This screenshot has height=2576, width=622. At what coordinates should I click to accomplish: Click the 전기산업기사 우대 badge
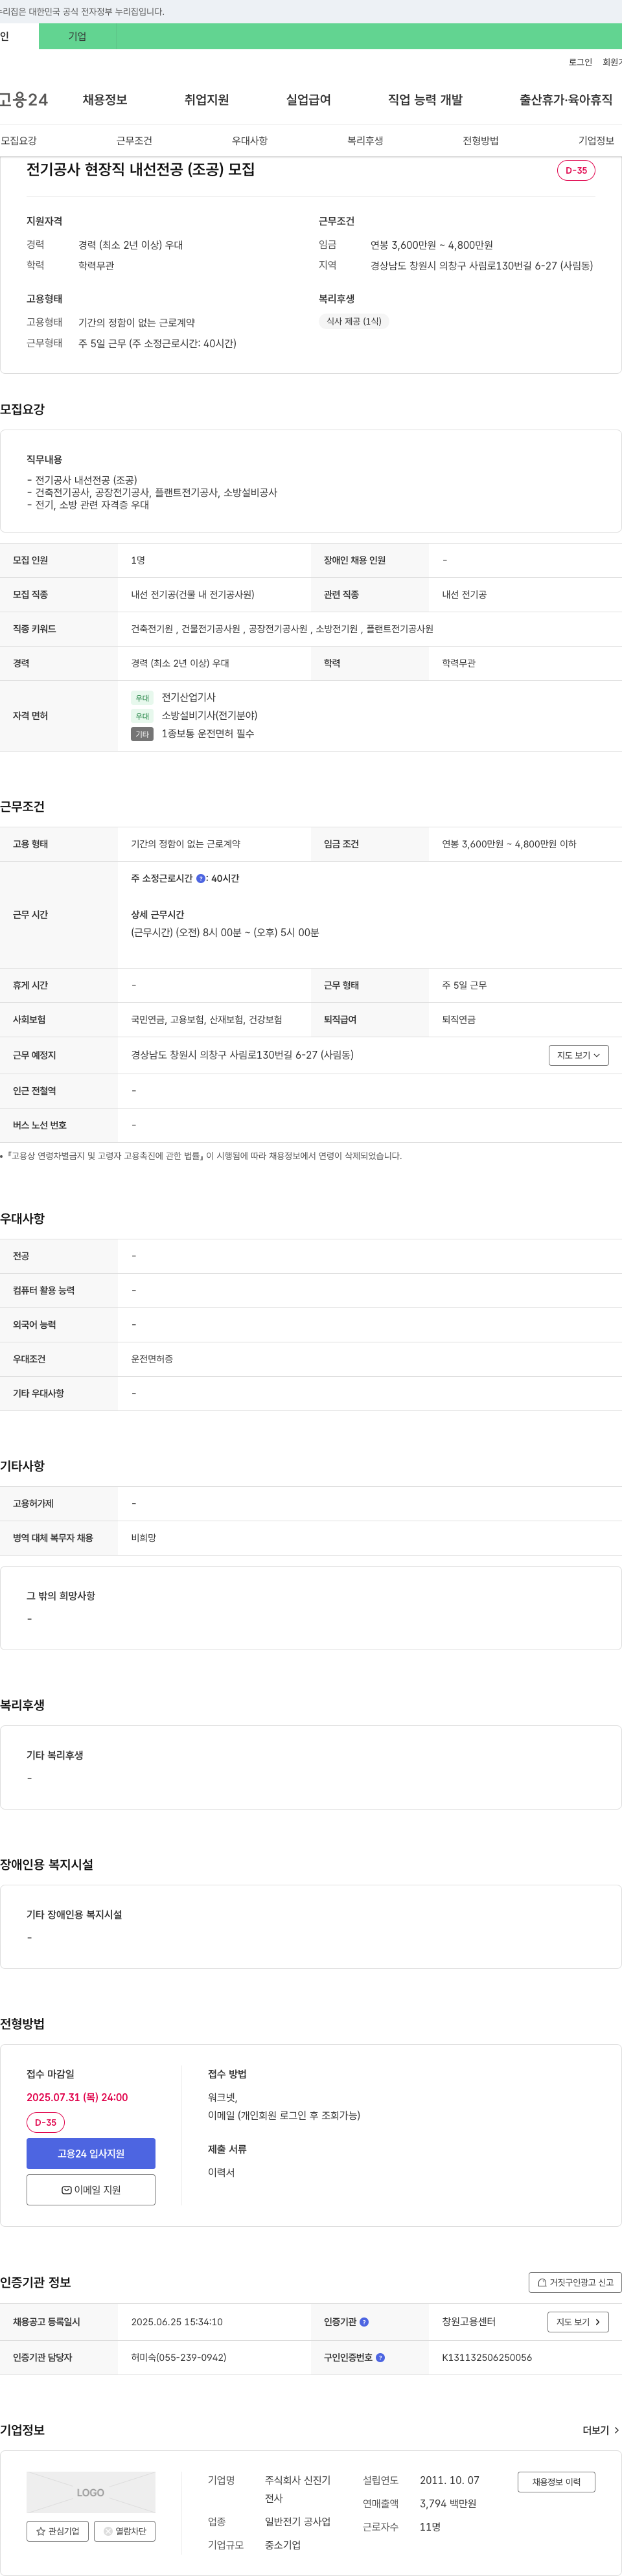pyautogui.click(x=142, y=698)
